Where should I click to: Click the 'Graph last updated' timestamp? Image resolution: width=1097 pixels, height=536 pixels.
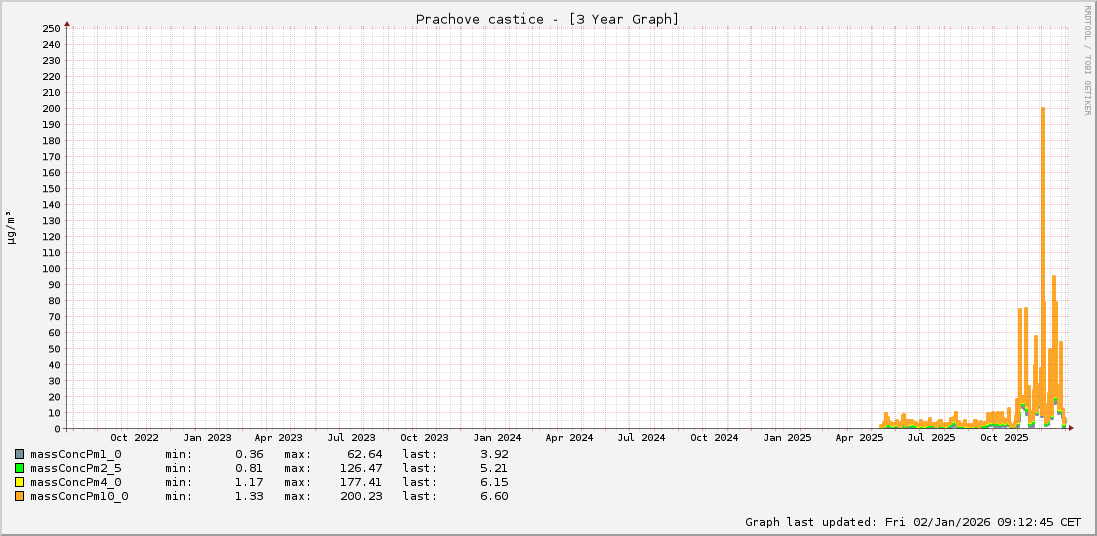(x=912, y=522)
